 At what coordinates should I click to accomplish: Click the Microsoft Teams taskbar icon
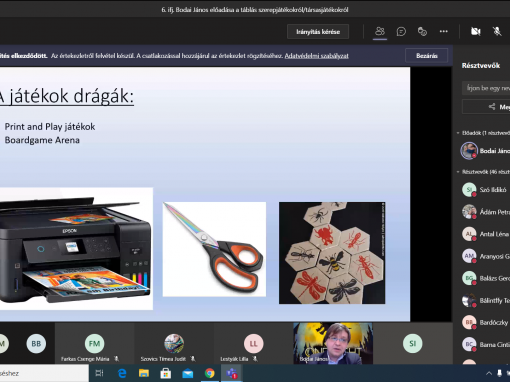pos(232,373)
